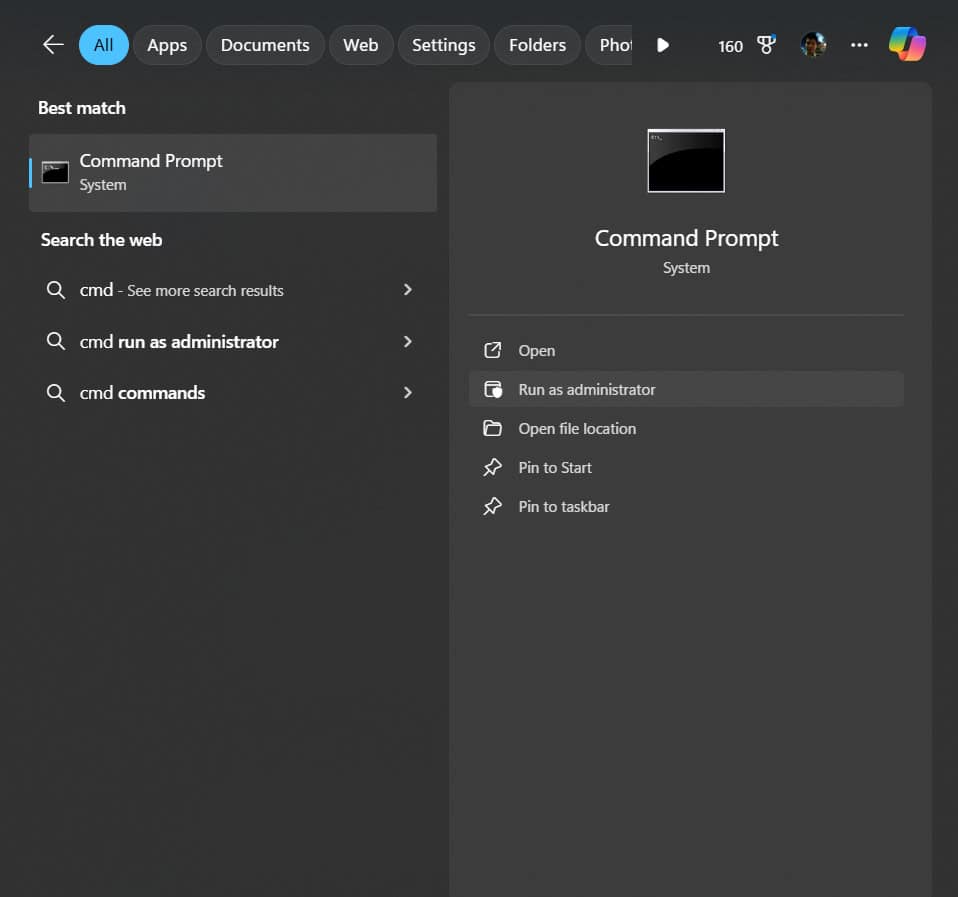Expand the "cmd - See more search results" chevron

point(407,290)
